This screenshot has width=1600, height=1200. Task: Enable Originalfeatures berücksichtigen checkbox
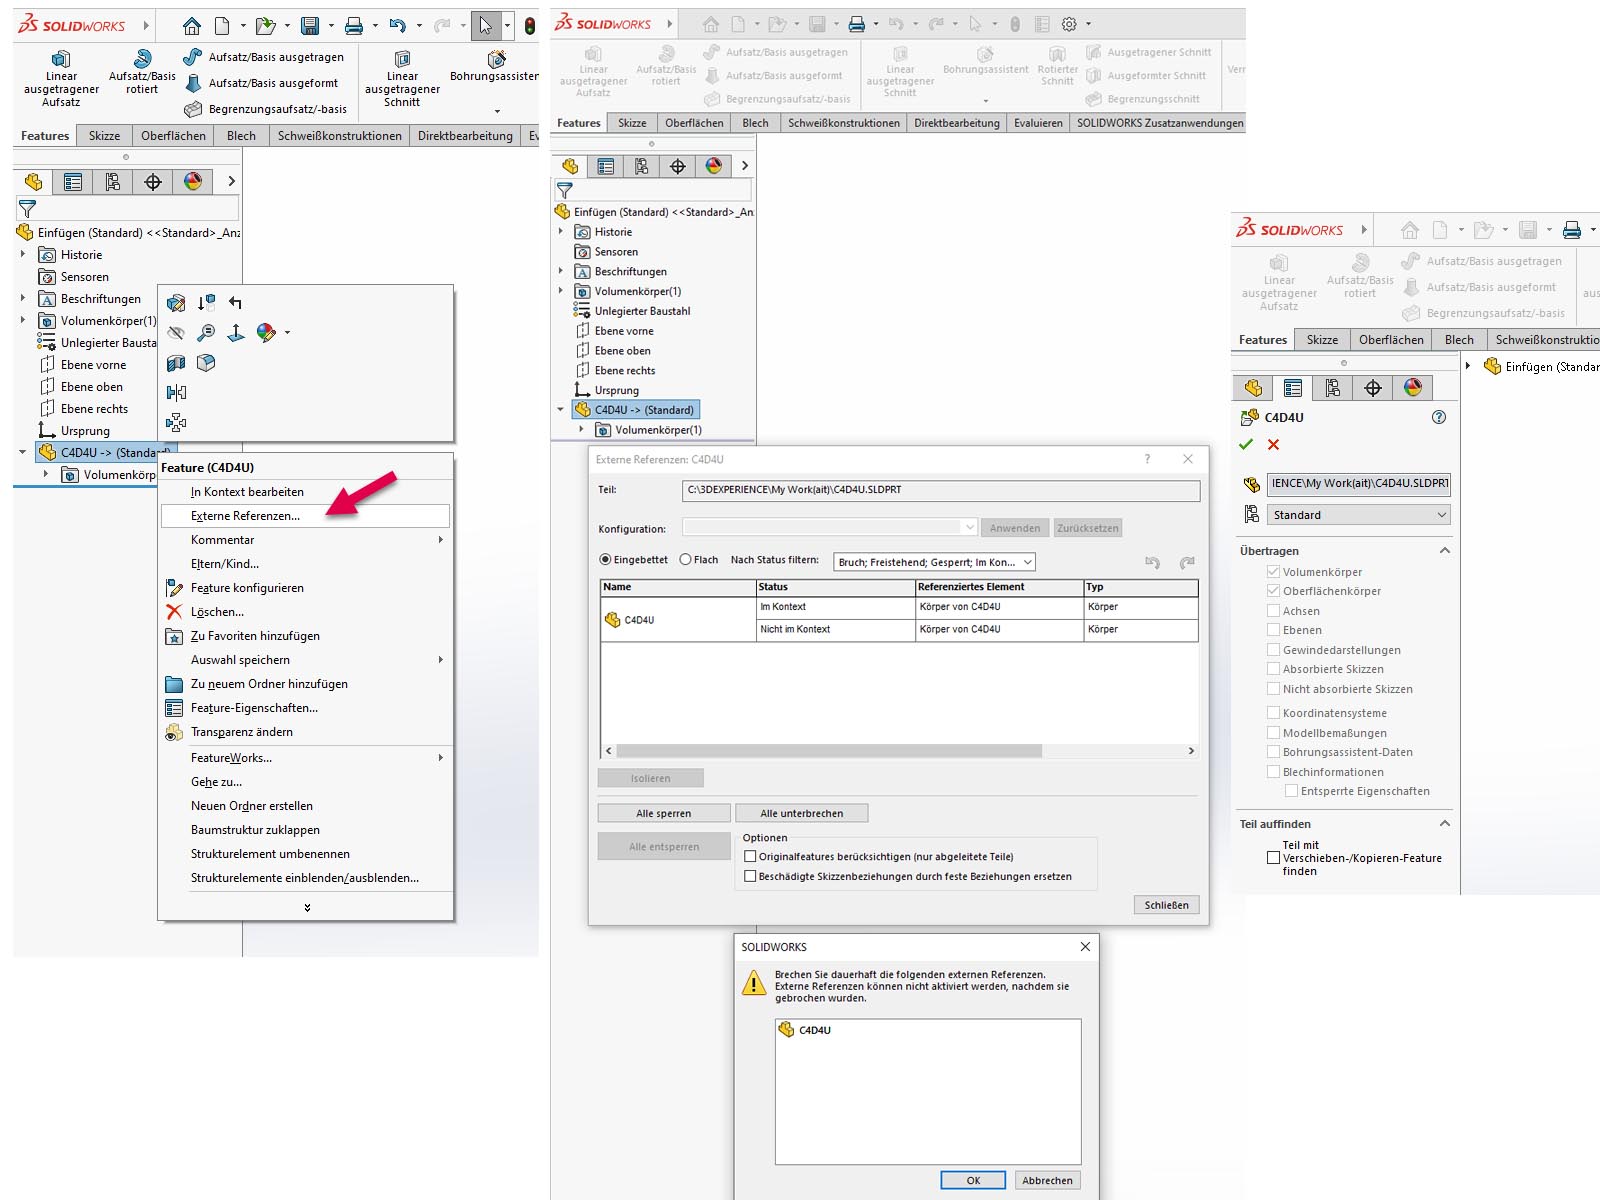750,856
